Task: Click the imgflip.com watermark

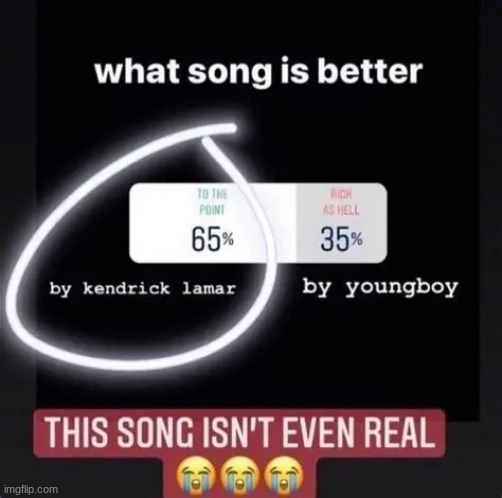Action: (33, 490)
